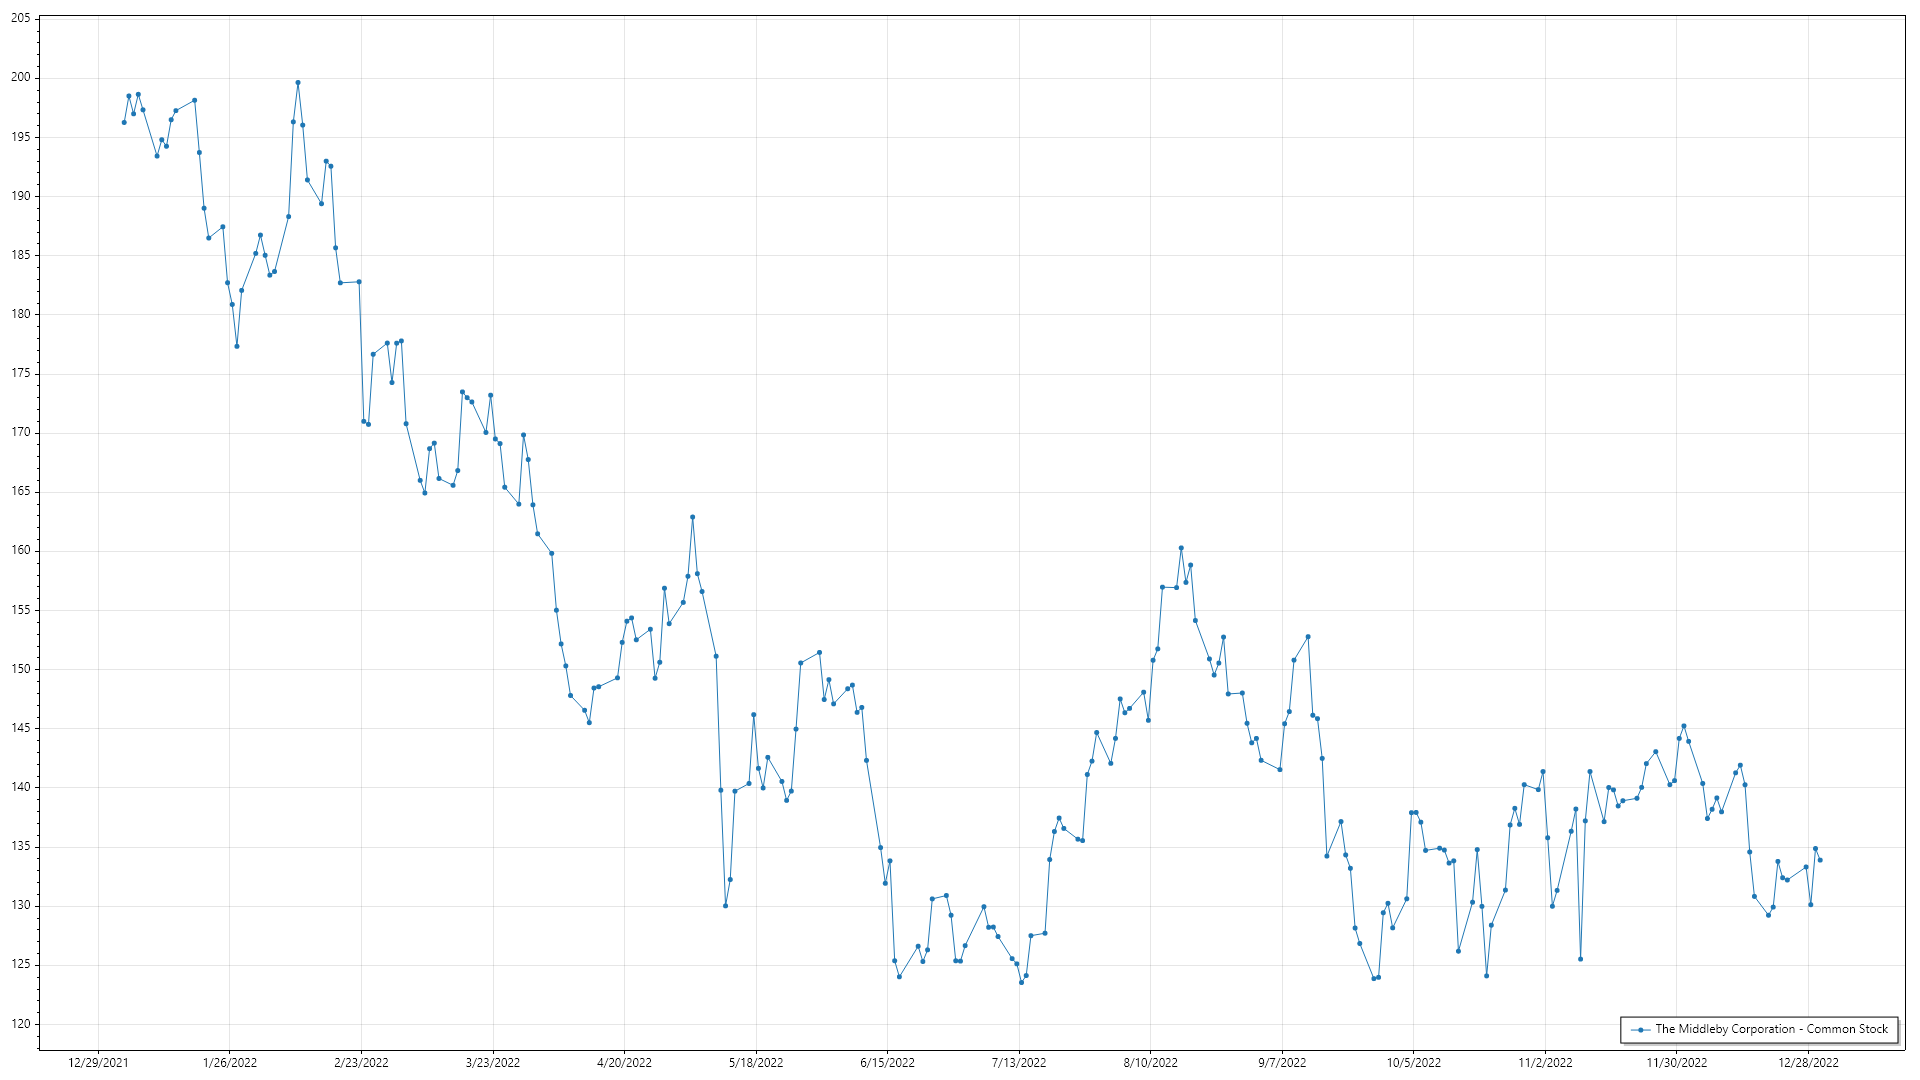Click the 145 y-axis tick label
This screenshot has width=1920, height=1080.
[x=21, y=728]
